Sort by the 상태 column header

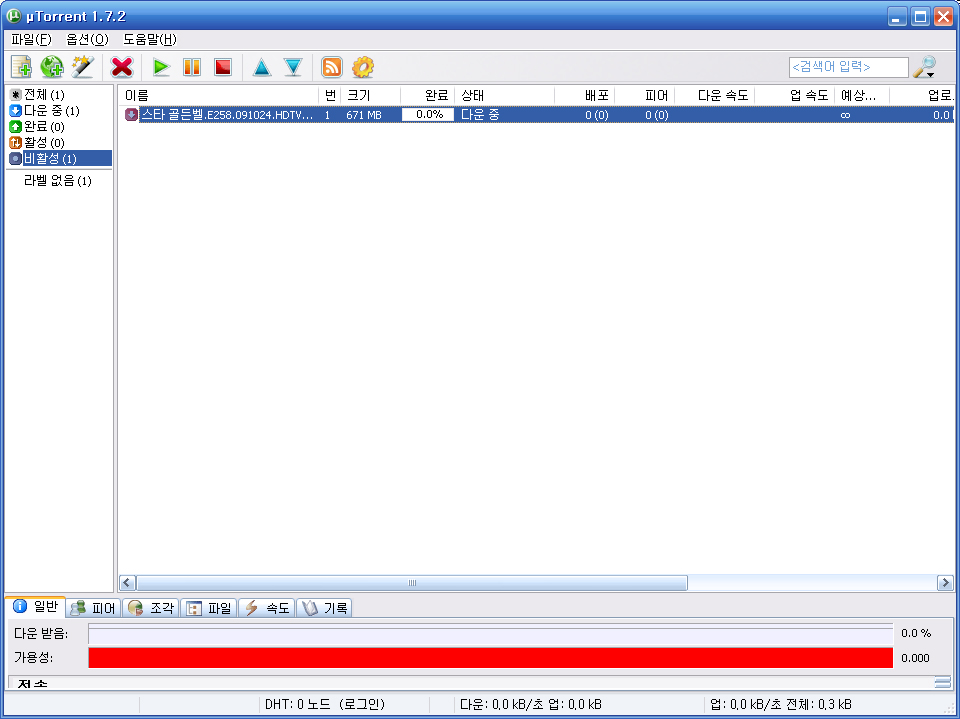(504, 95)
